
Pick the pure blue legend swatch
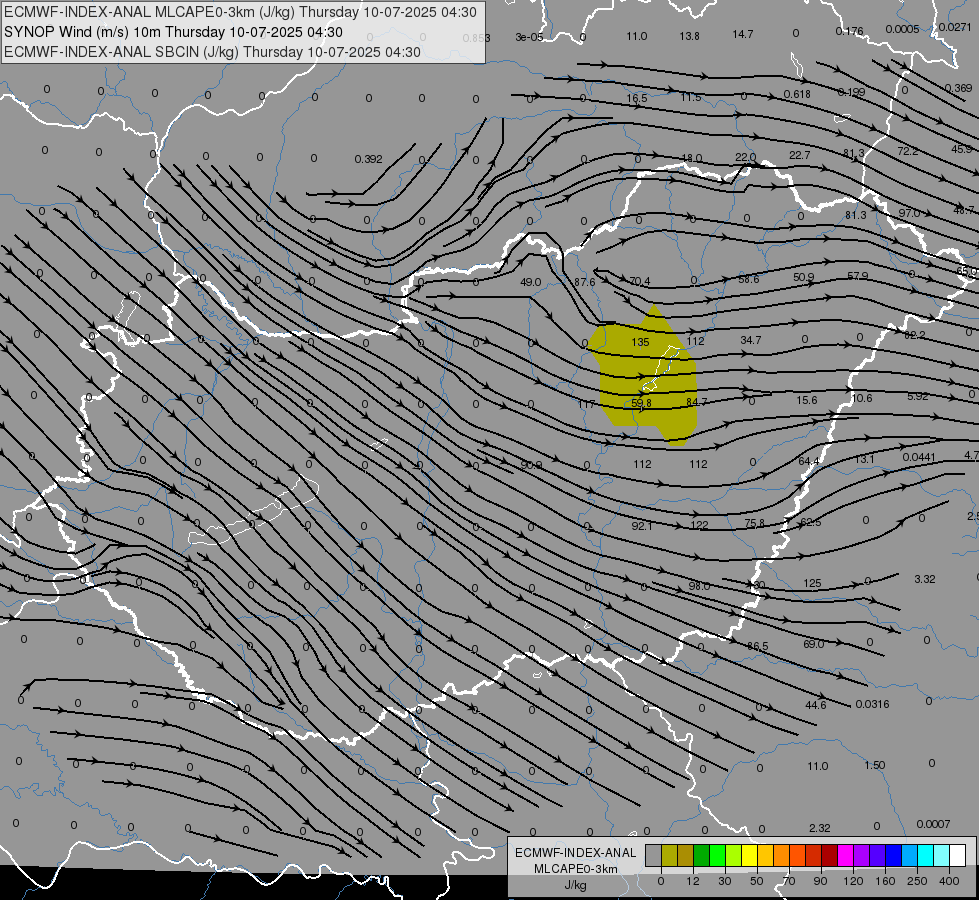click(893, 856)
